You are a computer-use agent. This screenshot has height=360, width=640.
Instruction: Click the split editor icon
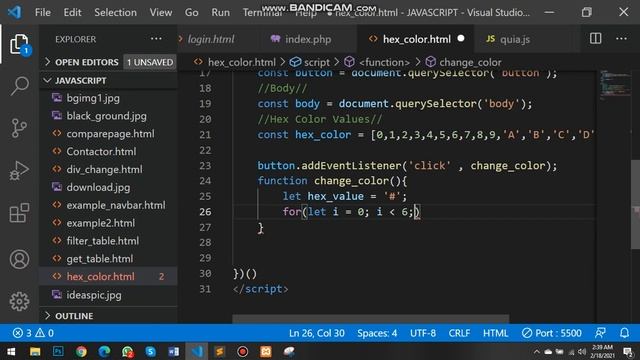pos(596,39)
